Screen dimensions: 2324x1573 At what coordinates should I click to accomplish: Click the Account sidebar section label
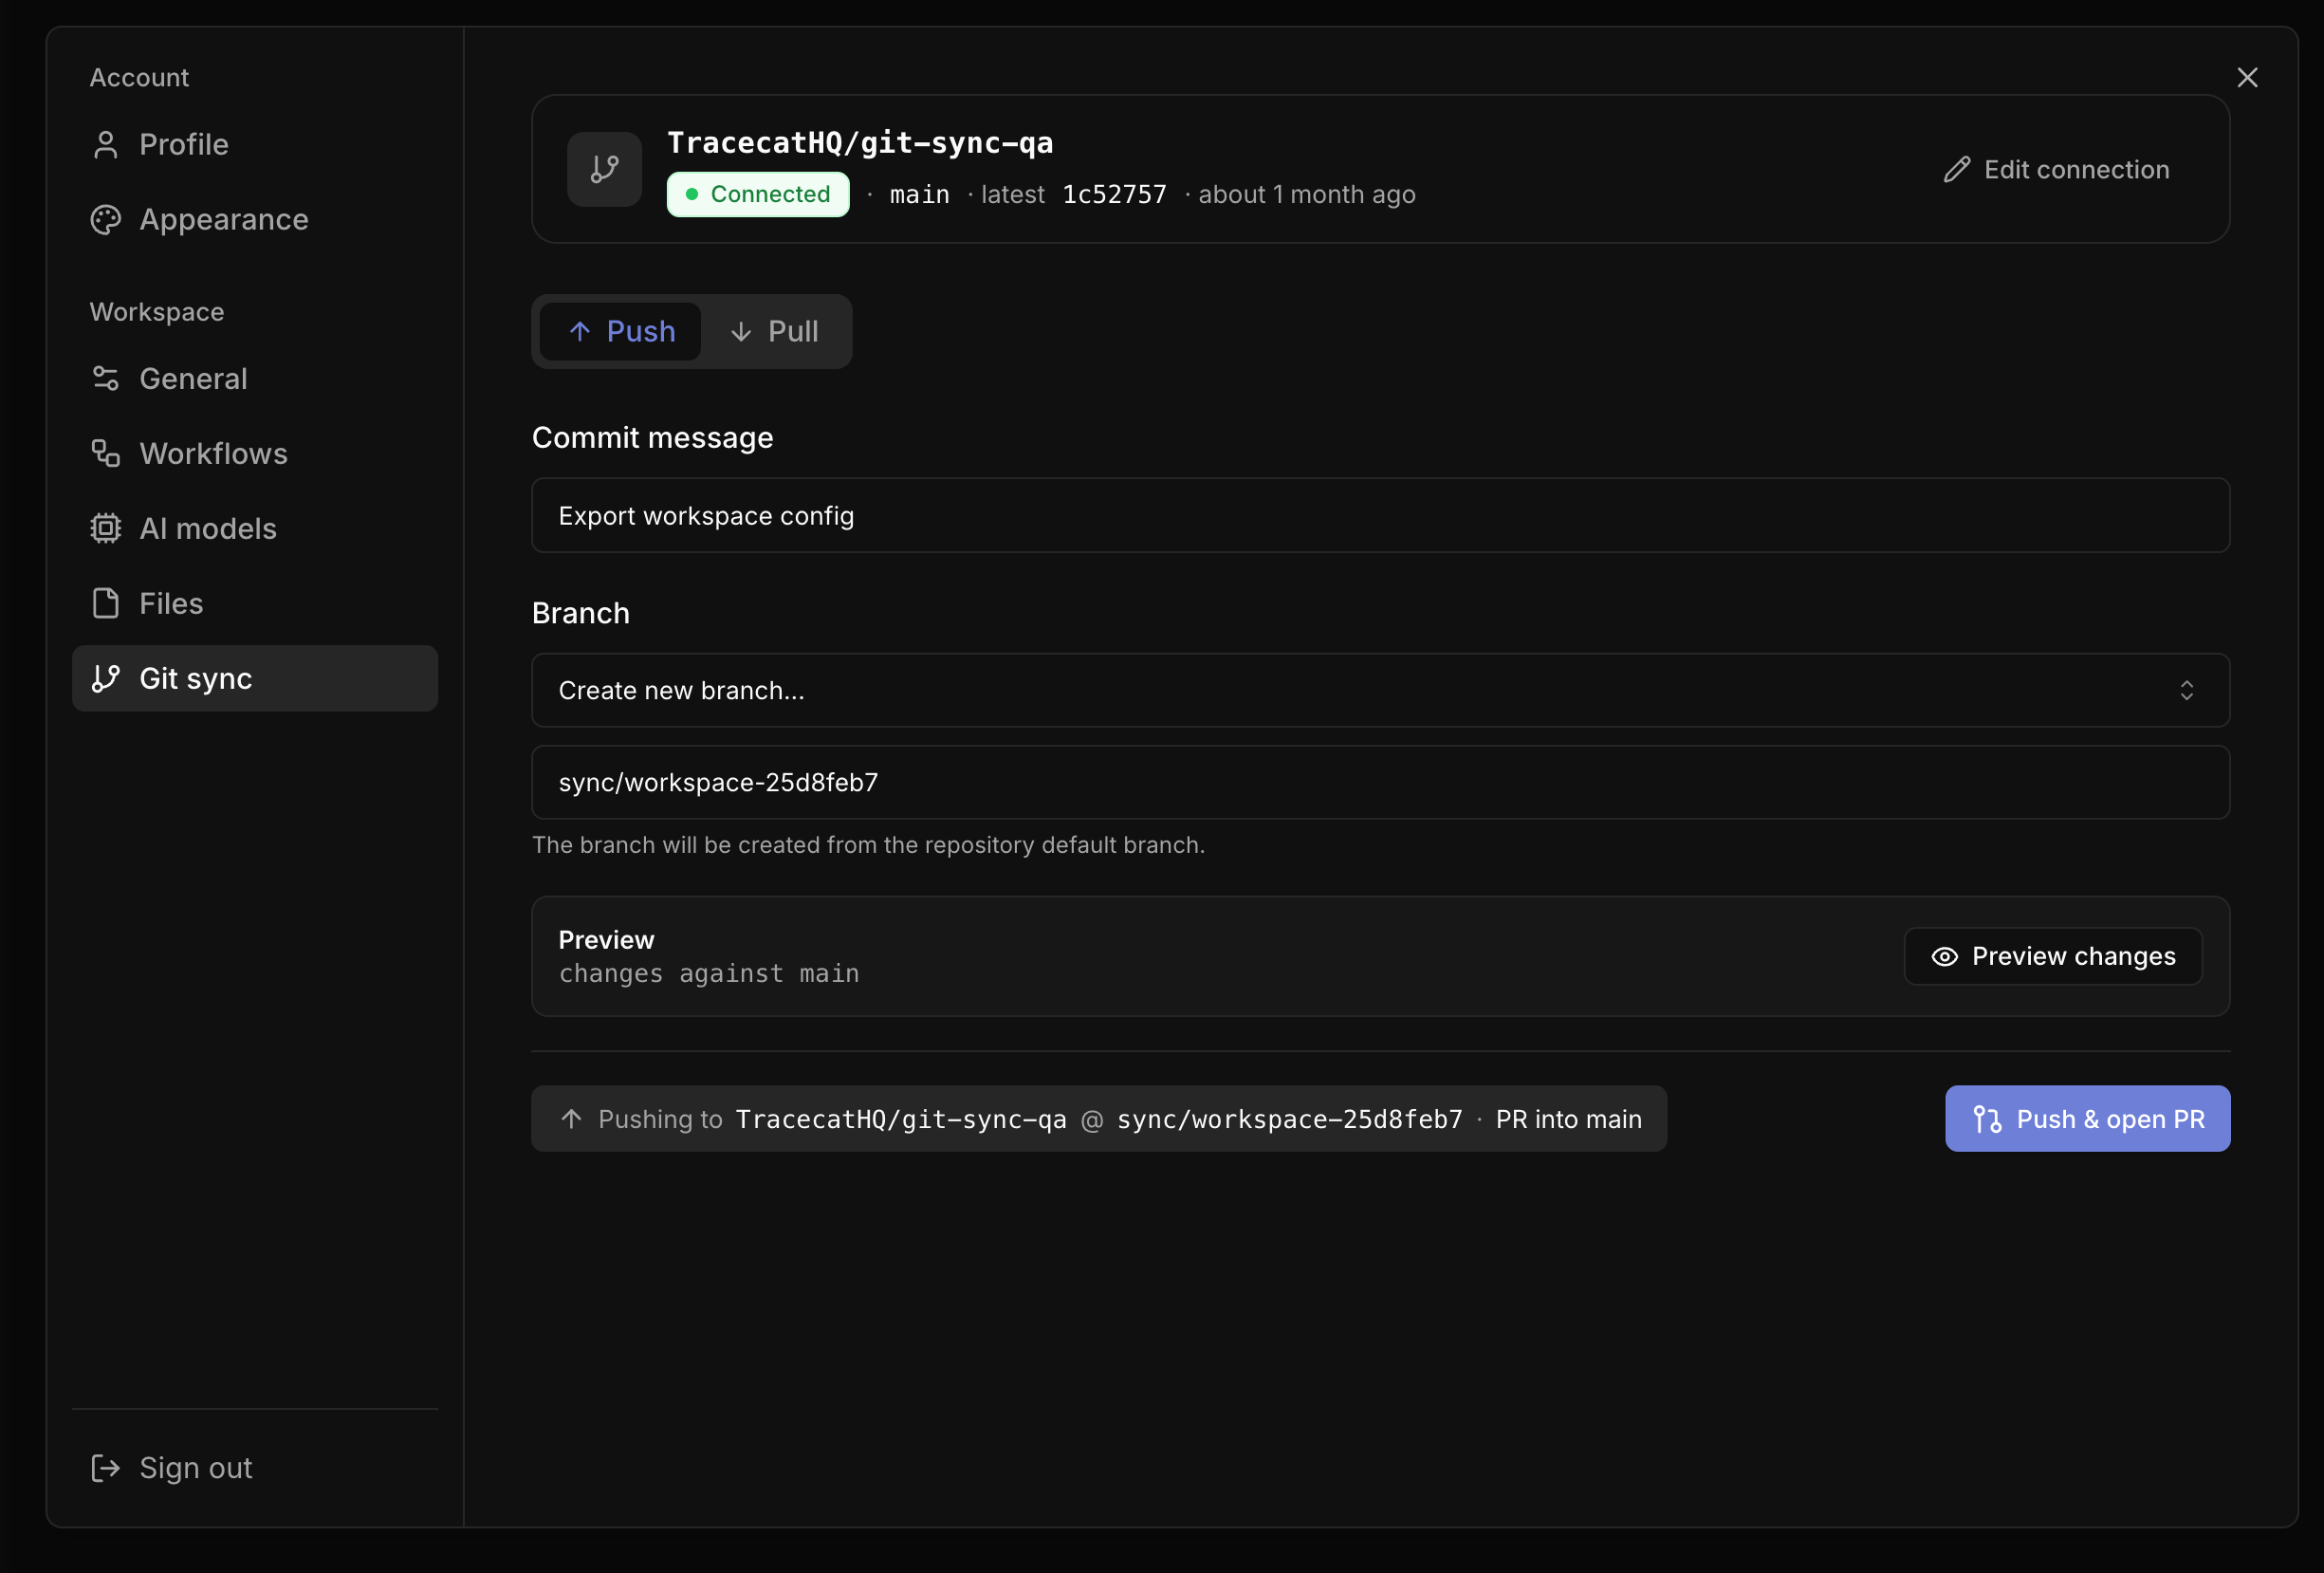[x=139, y=78]
